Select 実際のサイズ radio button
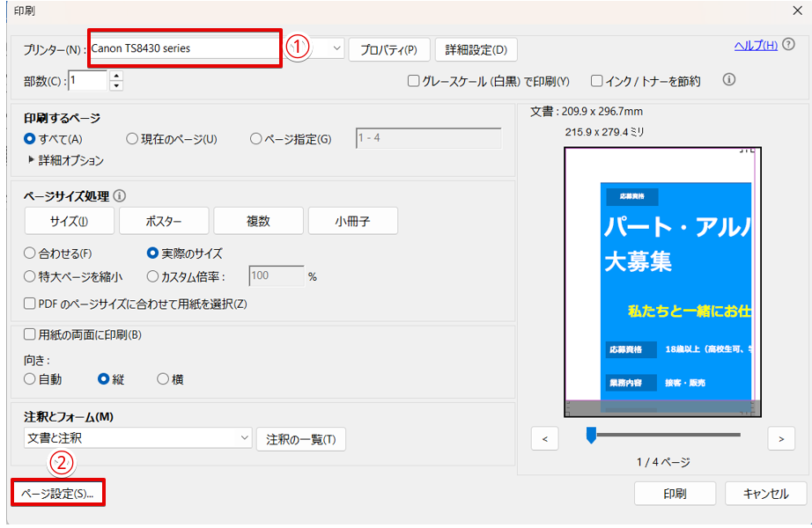812x528 pixels. 152,253
